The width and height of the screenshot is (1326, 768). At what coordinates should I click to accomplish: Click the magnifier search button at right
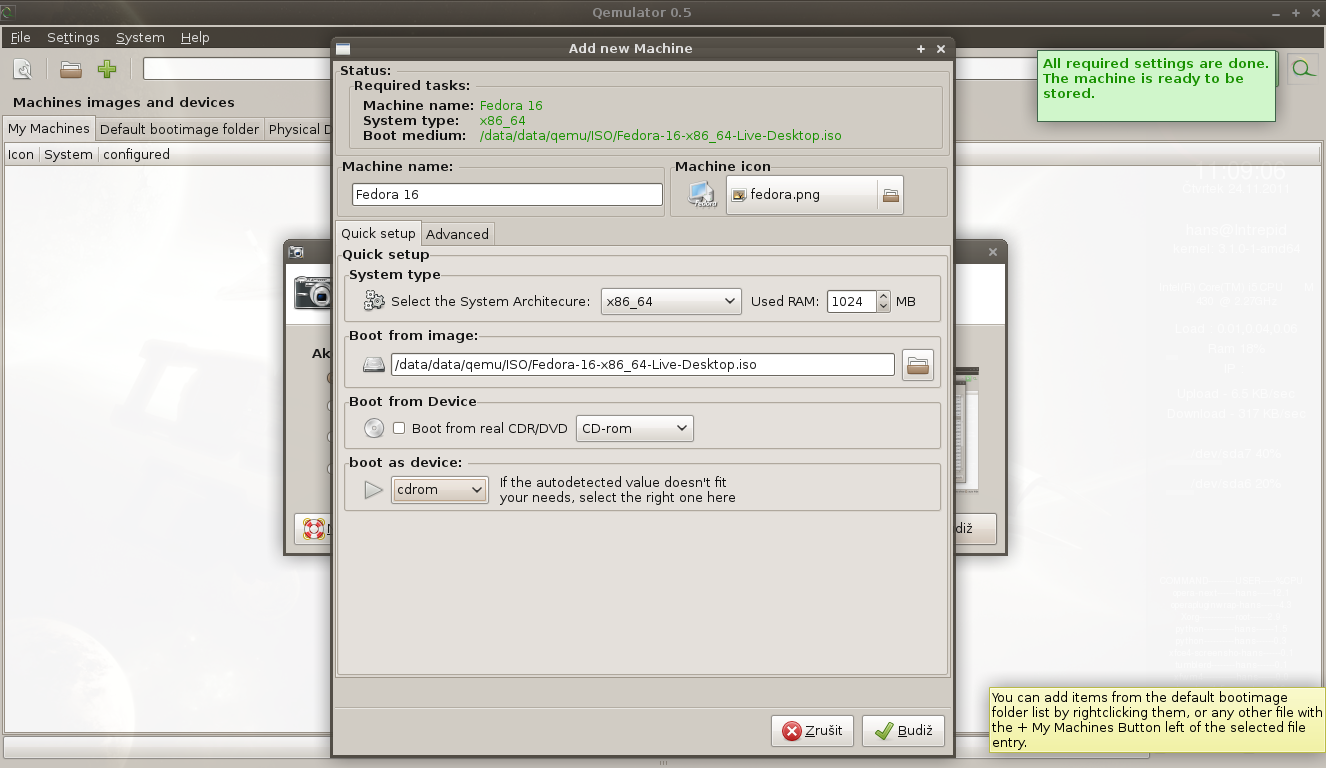pos(1302,69)
